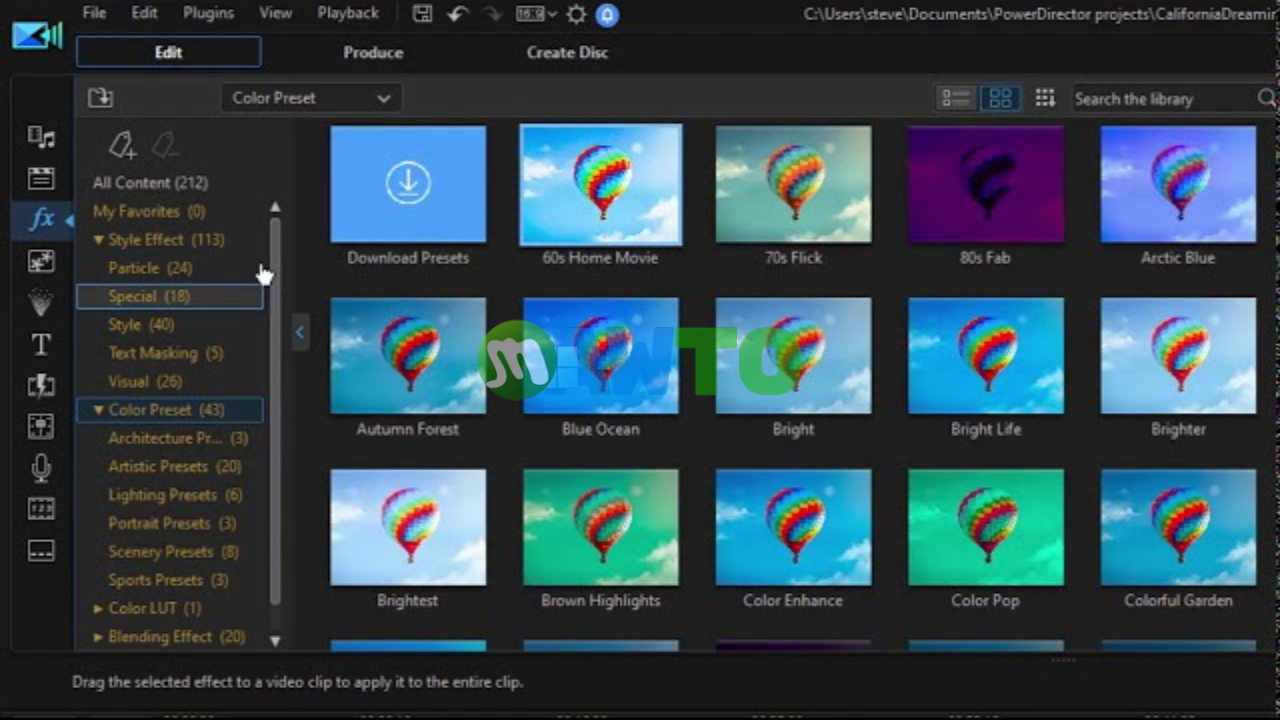Image resolution: width=1280 pixels, height=720 pixels.
Task: Select My Favorites (0)
Action: click(149, 211)
